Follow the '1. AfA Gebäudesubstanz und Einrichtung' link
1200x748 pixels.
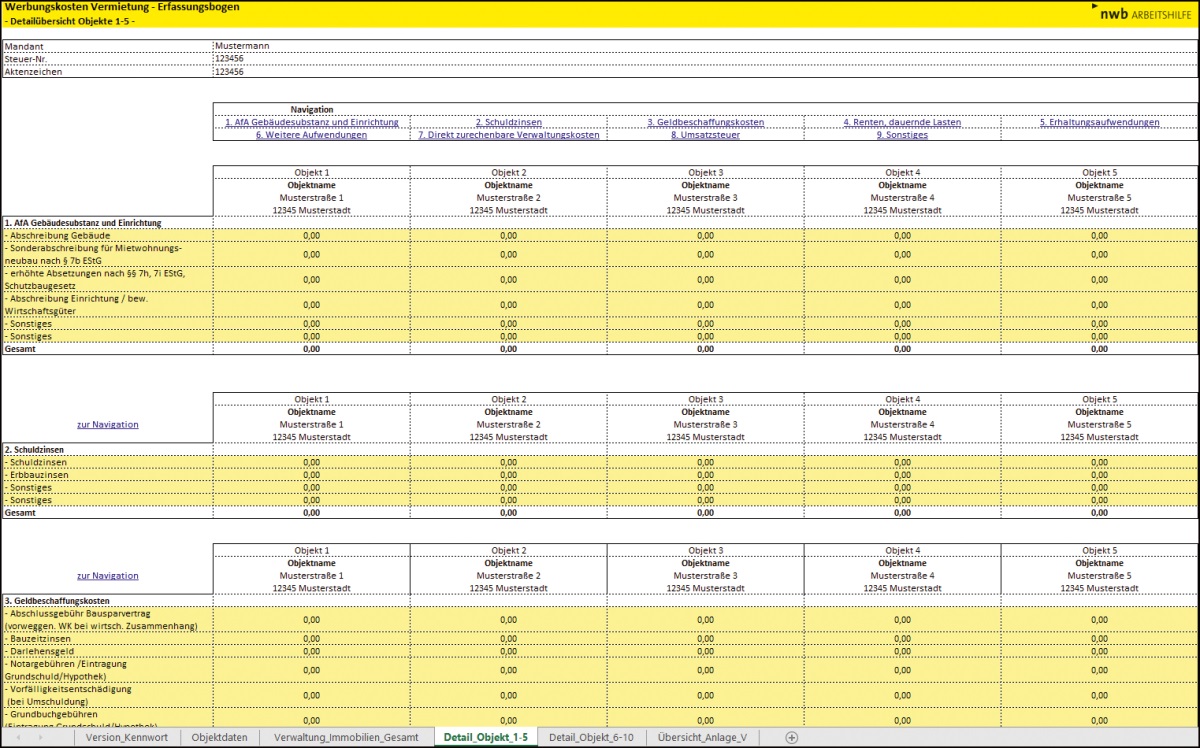pyautogui.click(x=311, y=122)
